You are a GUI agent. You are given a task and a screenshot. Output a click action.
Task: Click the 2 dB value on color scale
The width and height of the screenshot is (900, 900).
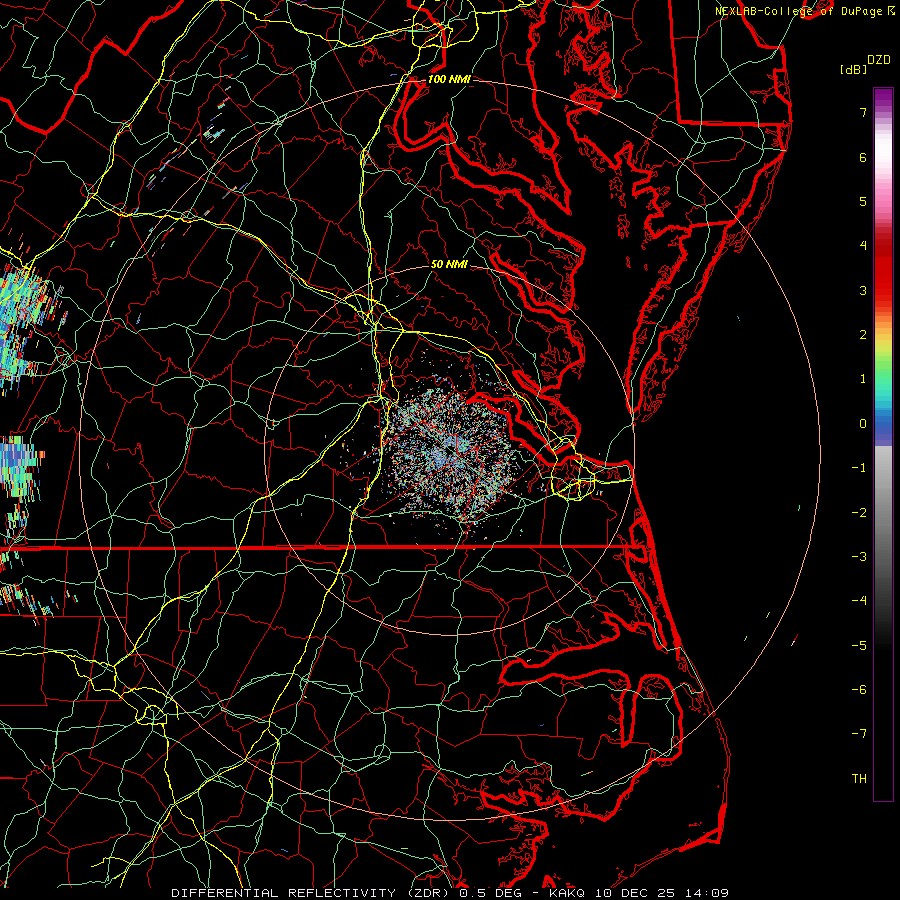click(x=863, y=335)
